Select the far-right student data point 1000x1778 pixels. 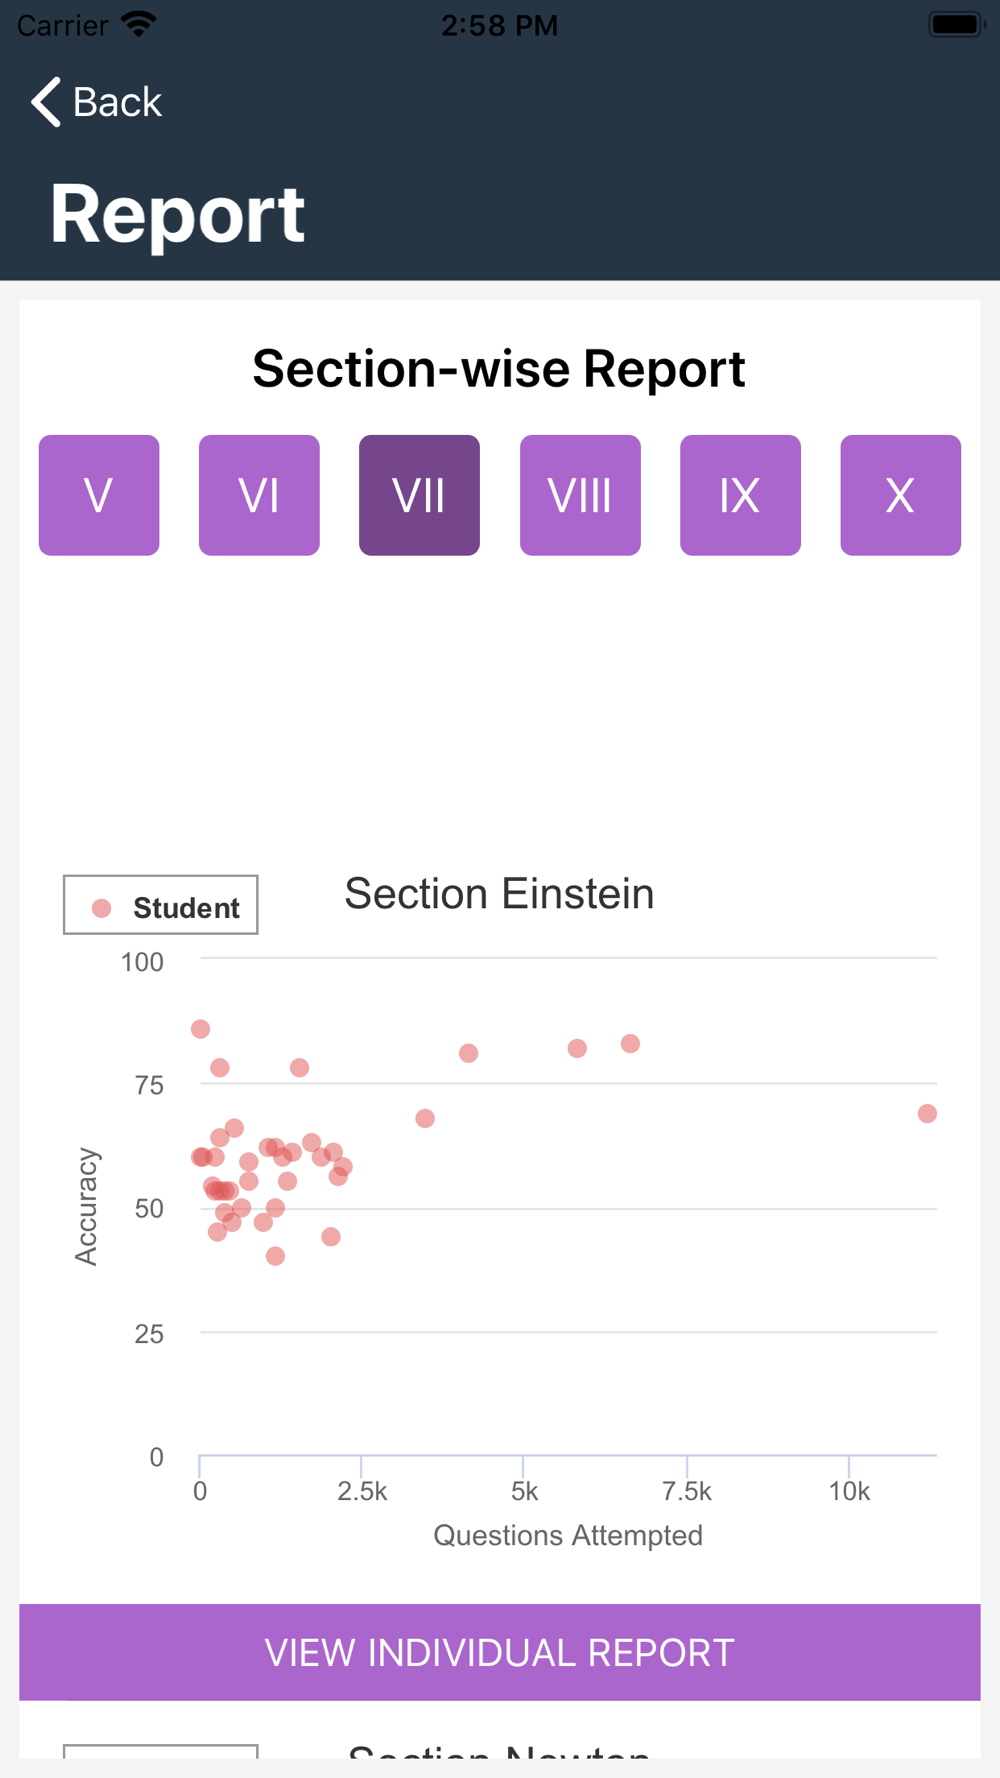(927, 1113)
